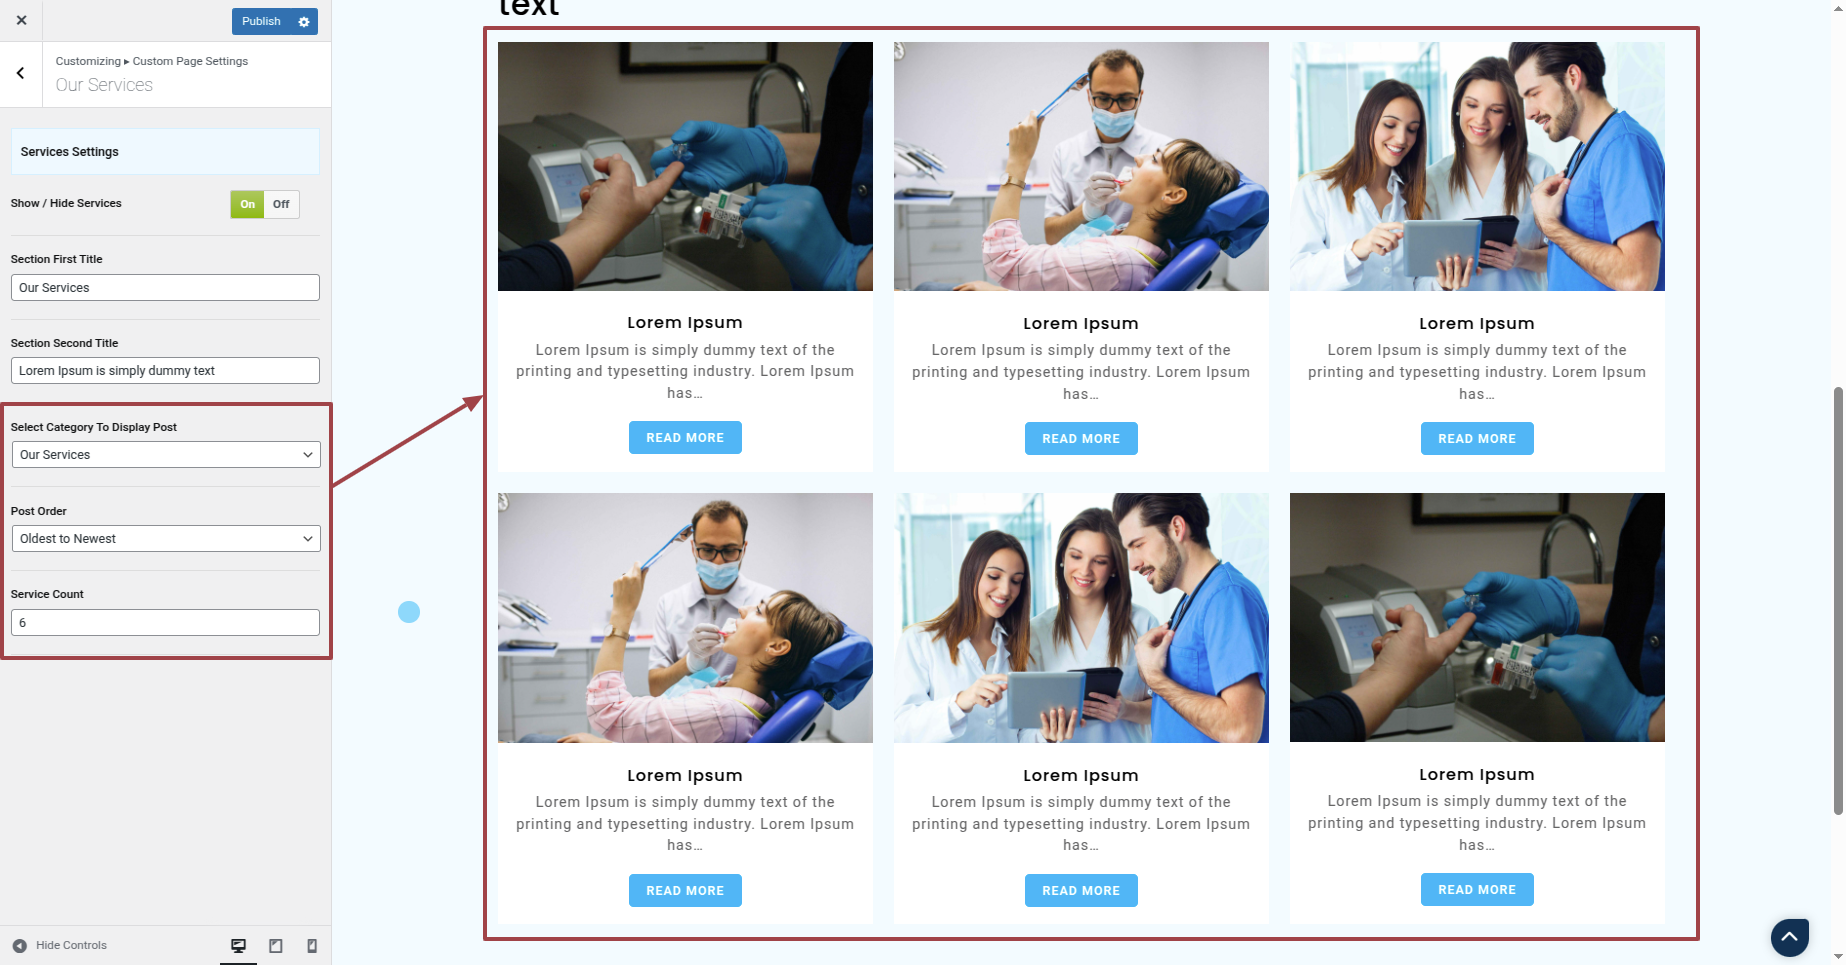Click Read More on bottom-right service card
Viewport: 1846px width, 965px height.
point(1477,889)
